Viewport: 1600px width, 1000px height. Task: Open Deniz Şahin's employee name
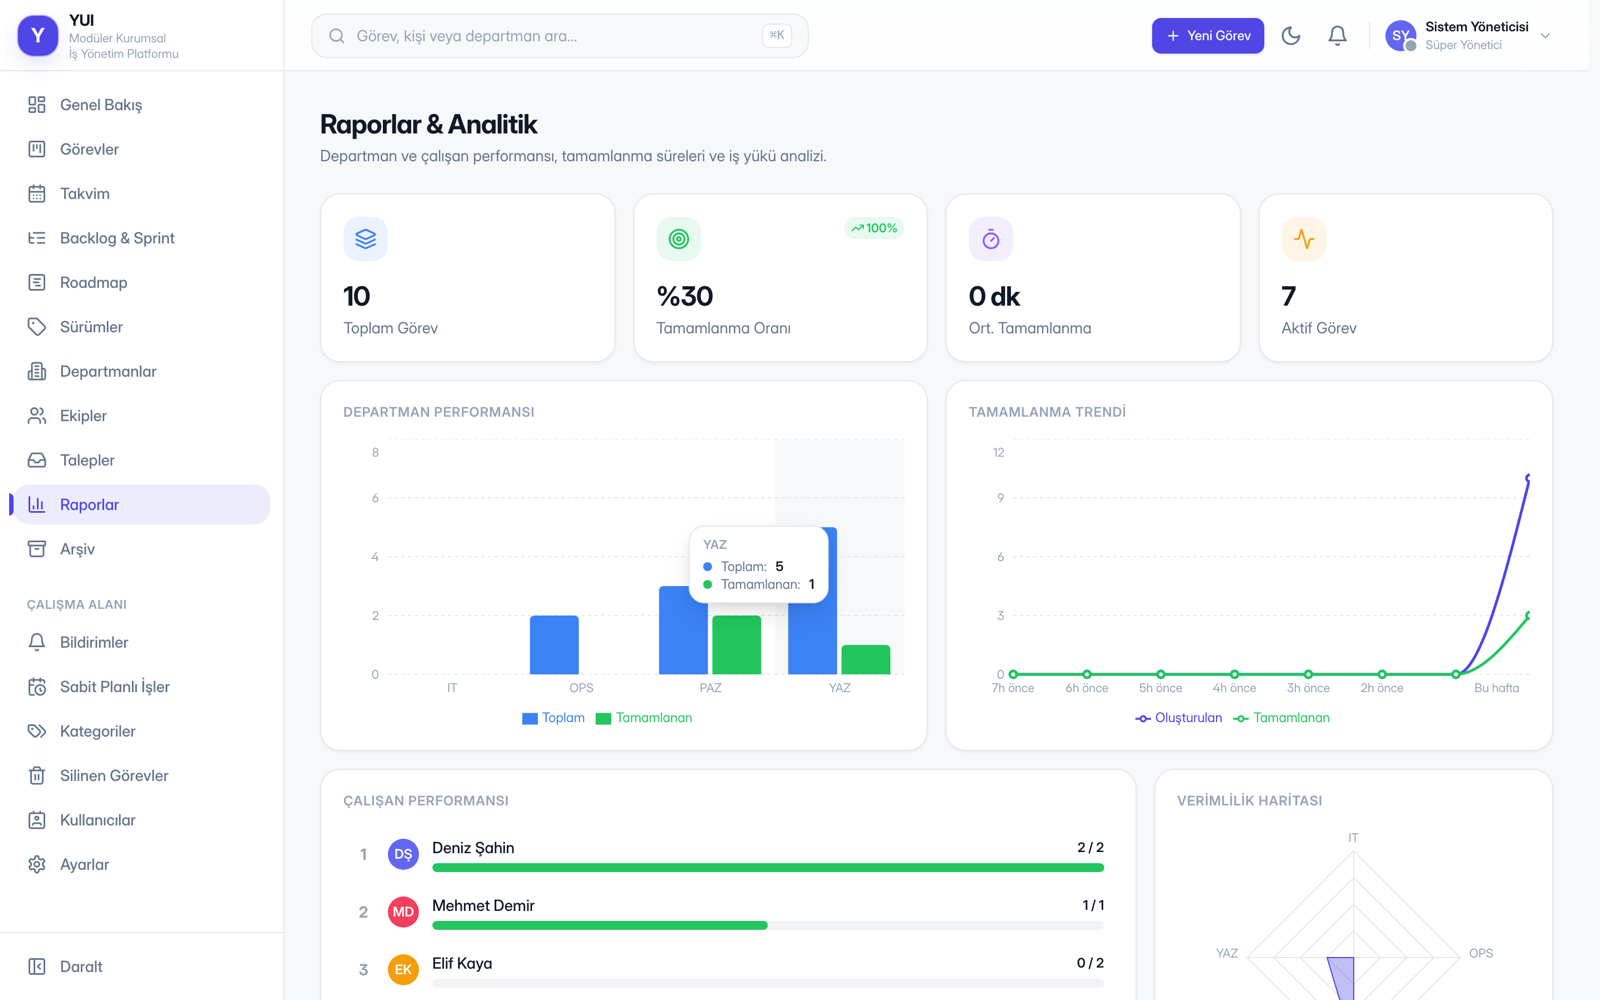473,848
